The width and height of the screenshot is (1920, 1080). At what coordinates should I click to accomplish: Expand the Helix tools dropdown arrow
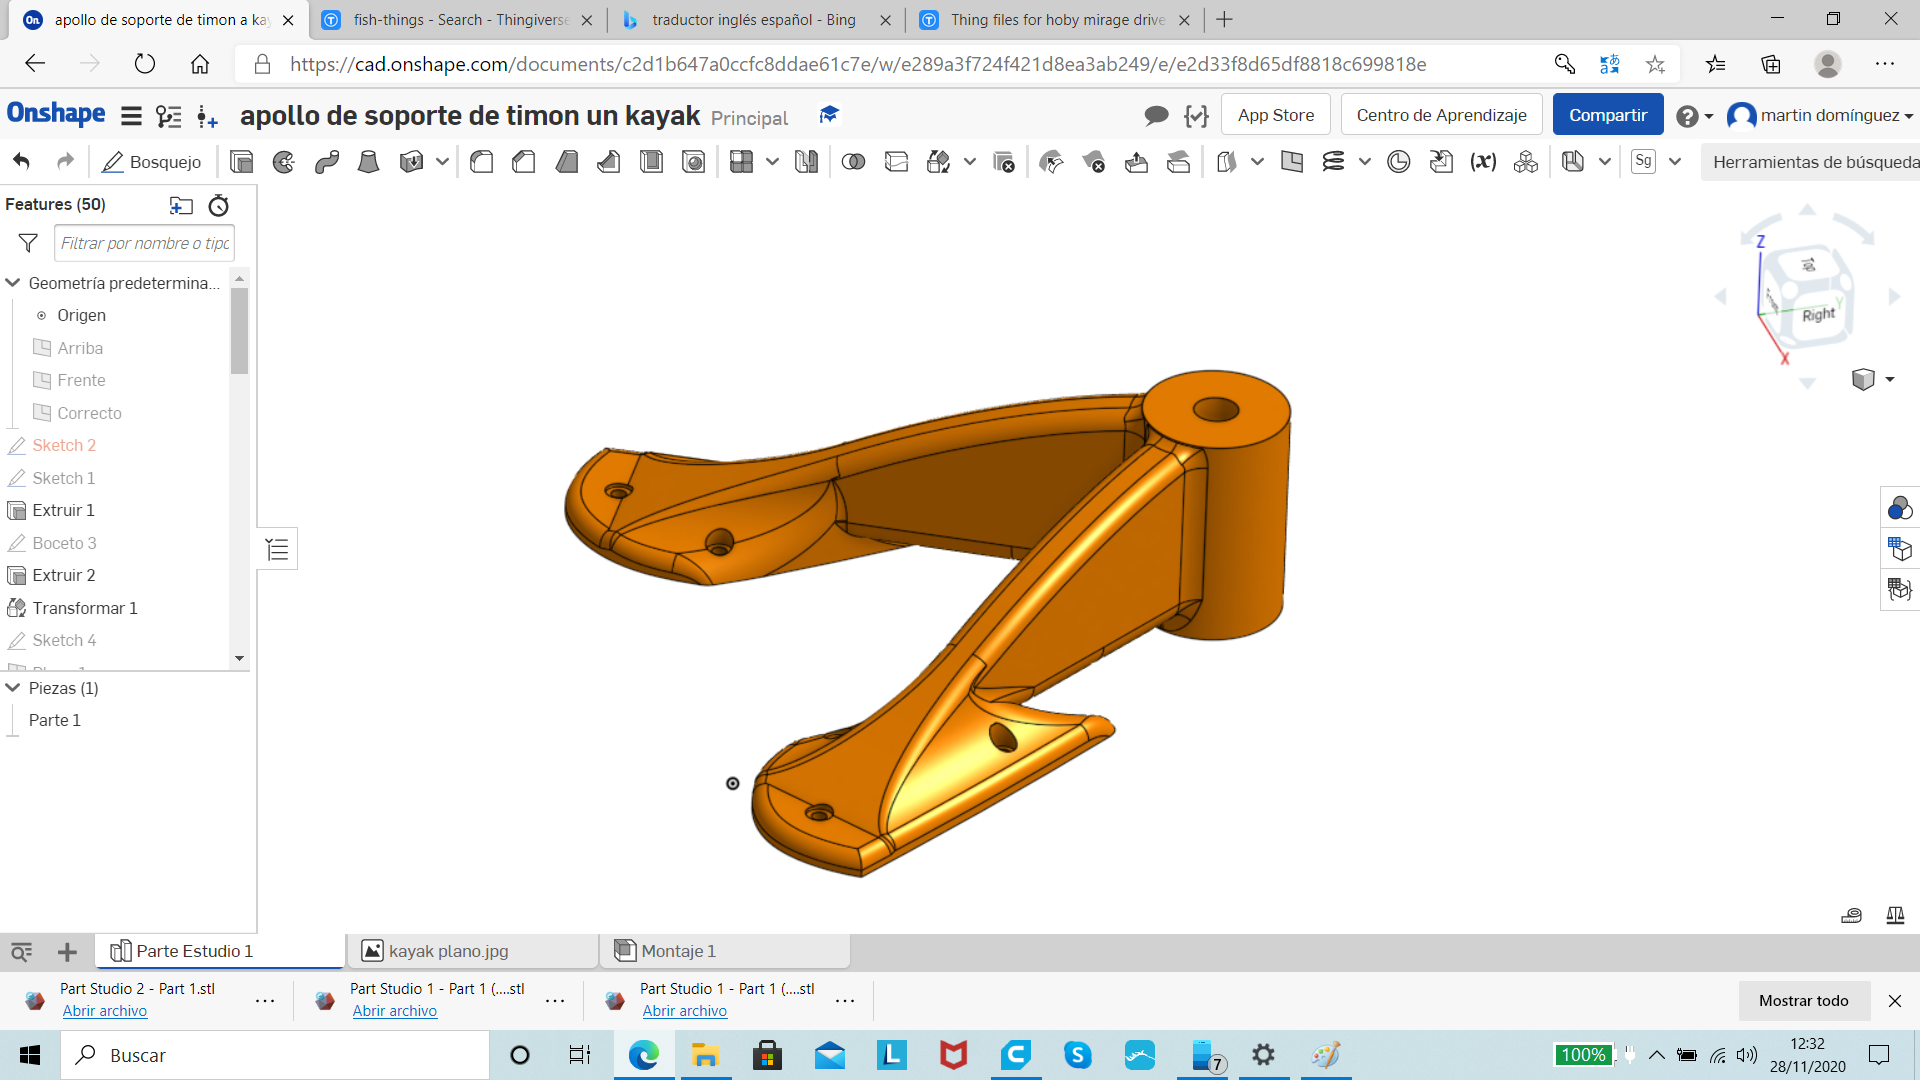coord(1364,162)
